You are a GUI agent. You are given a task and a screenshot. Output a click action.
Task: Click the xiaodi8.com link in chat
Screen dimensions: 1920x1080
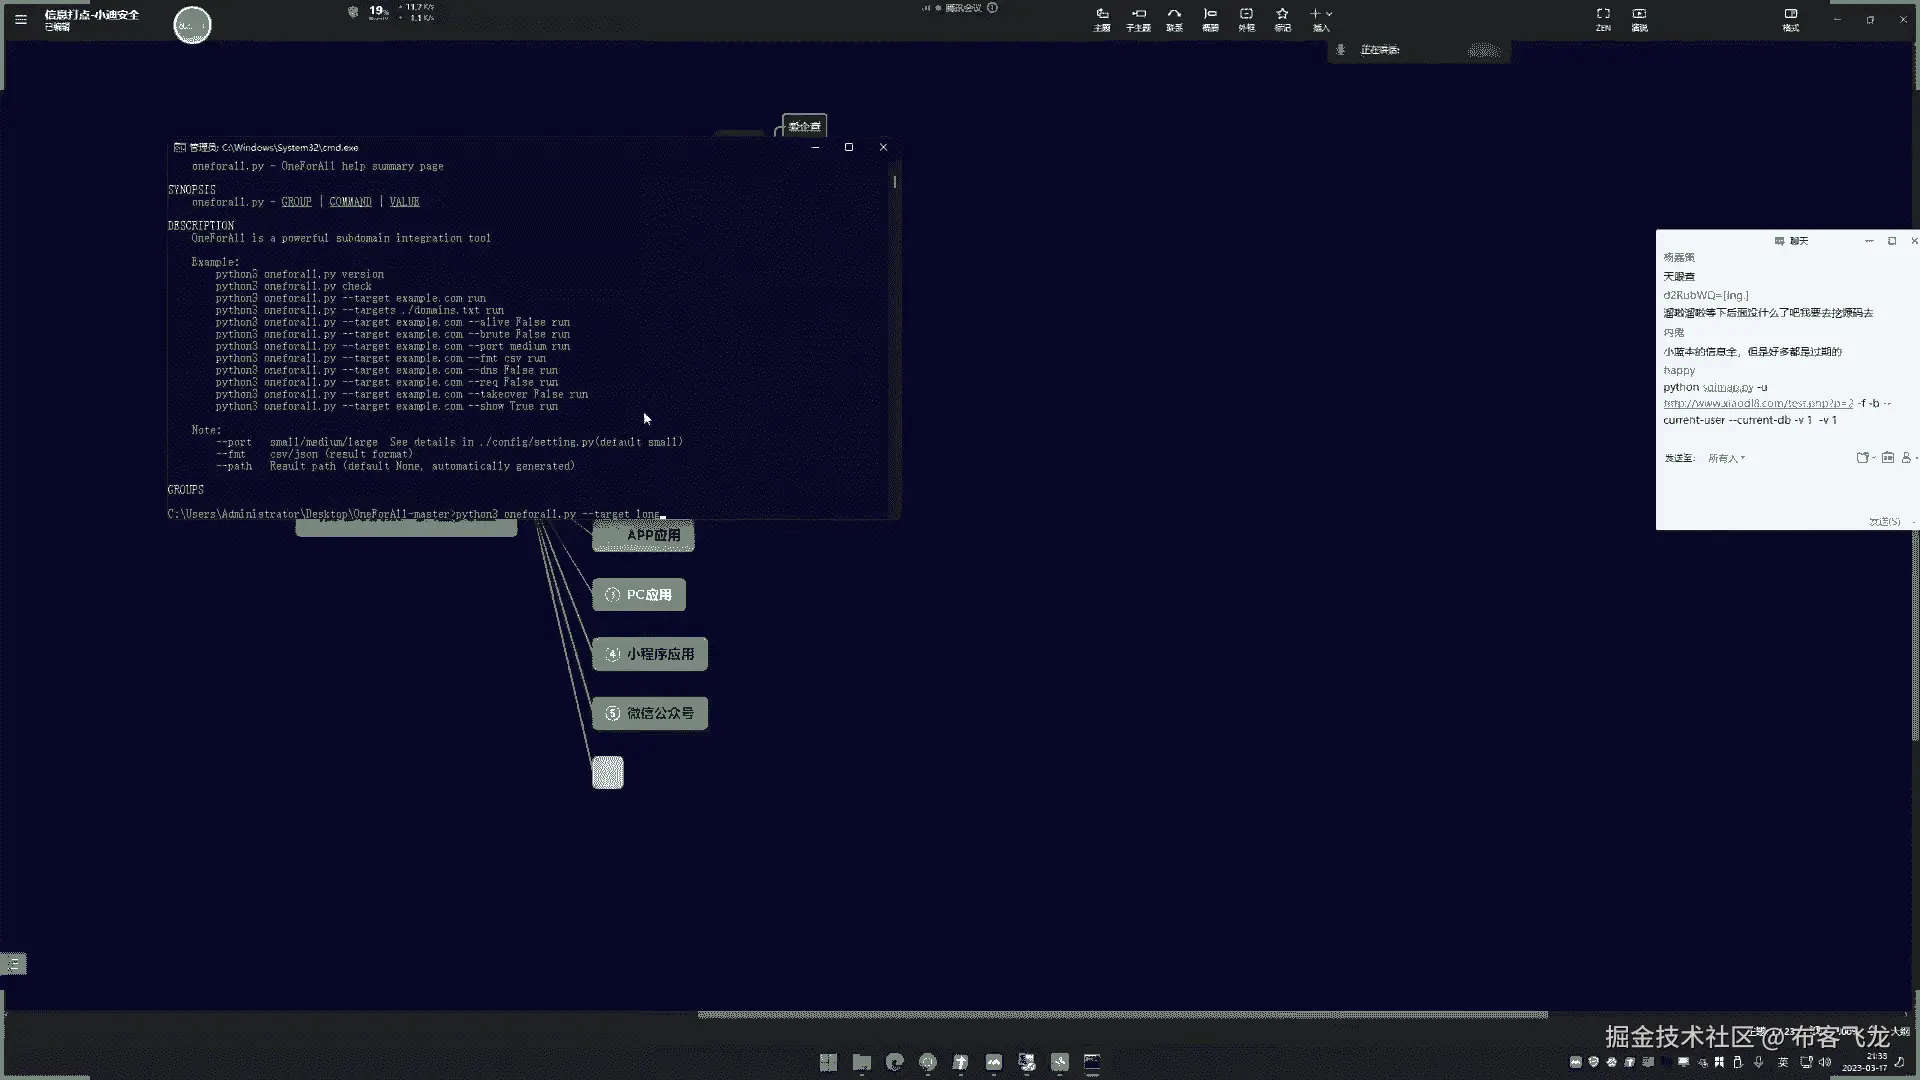[1757, 404]
